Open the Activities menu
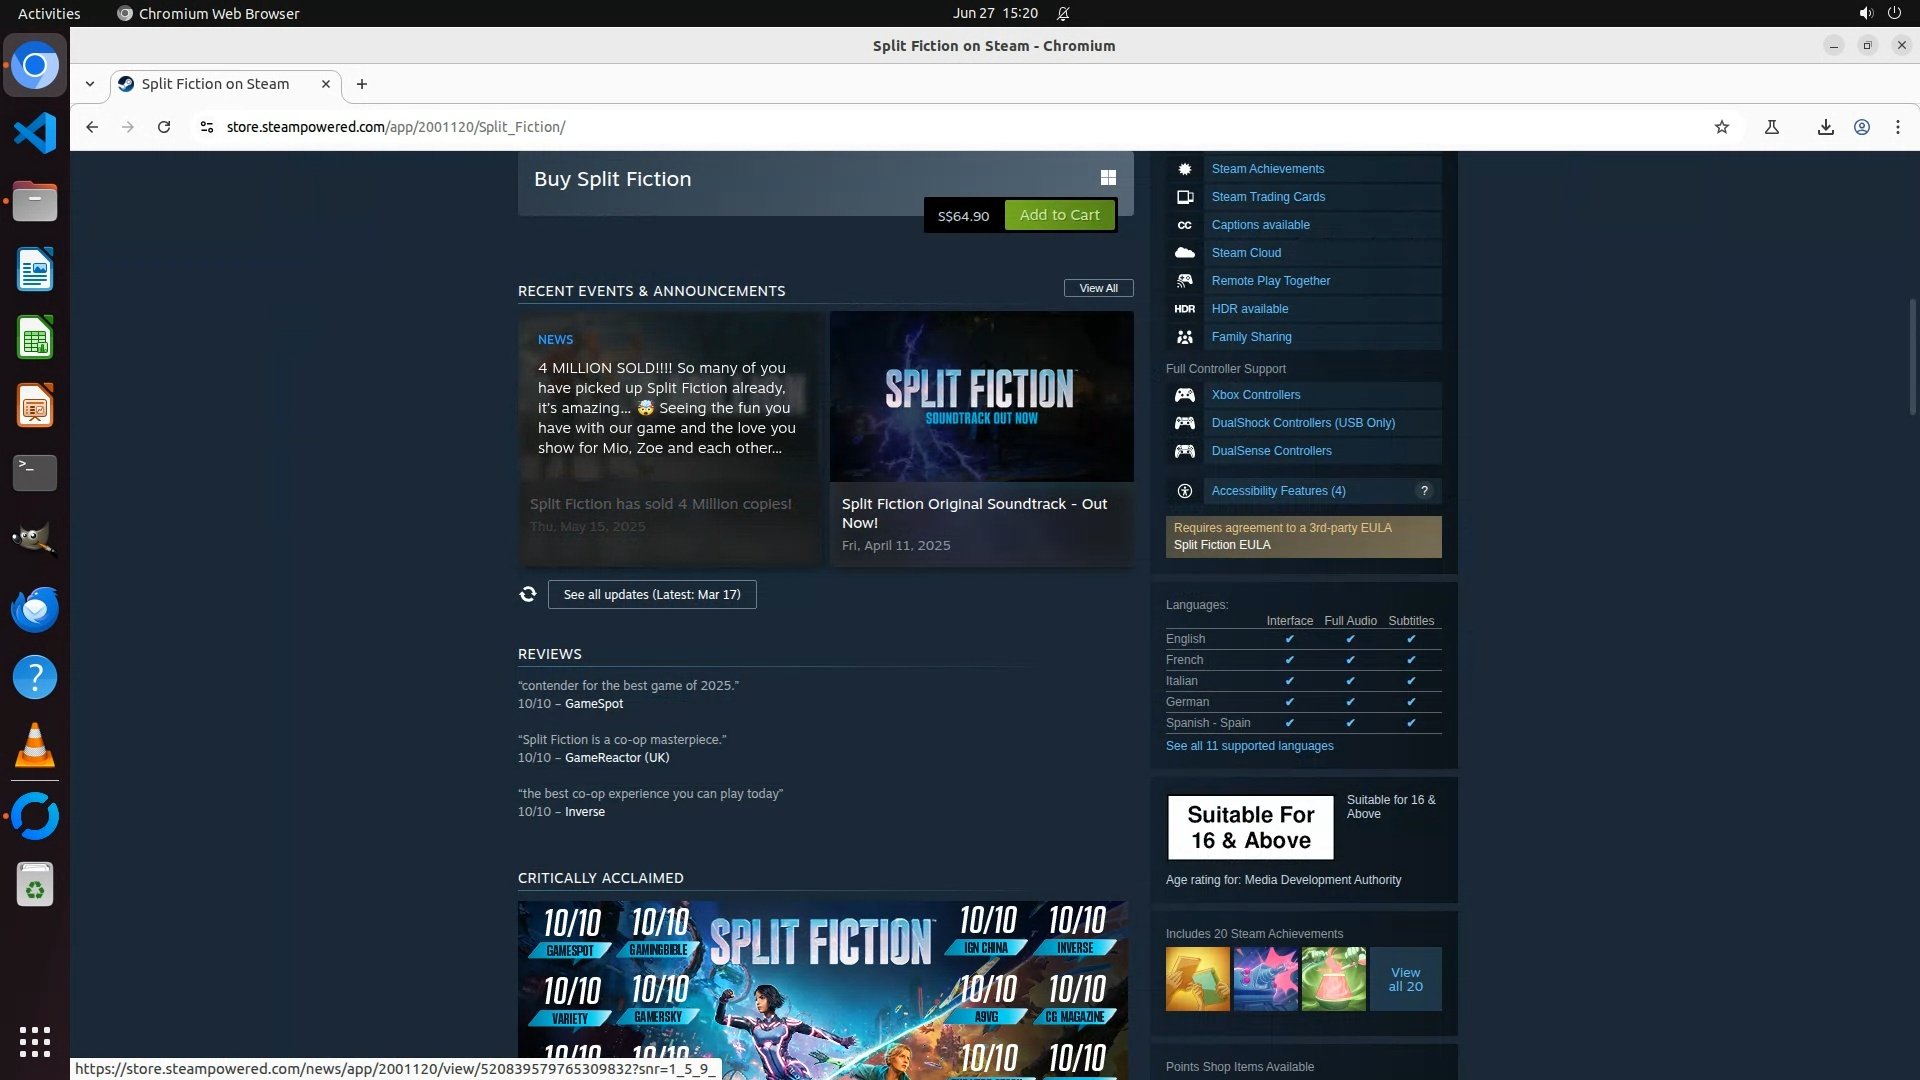Image resolution: width=1920 pixels, height=1080 pixels. point(49,13)
